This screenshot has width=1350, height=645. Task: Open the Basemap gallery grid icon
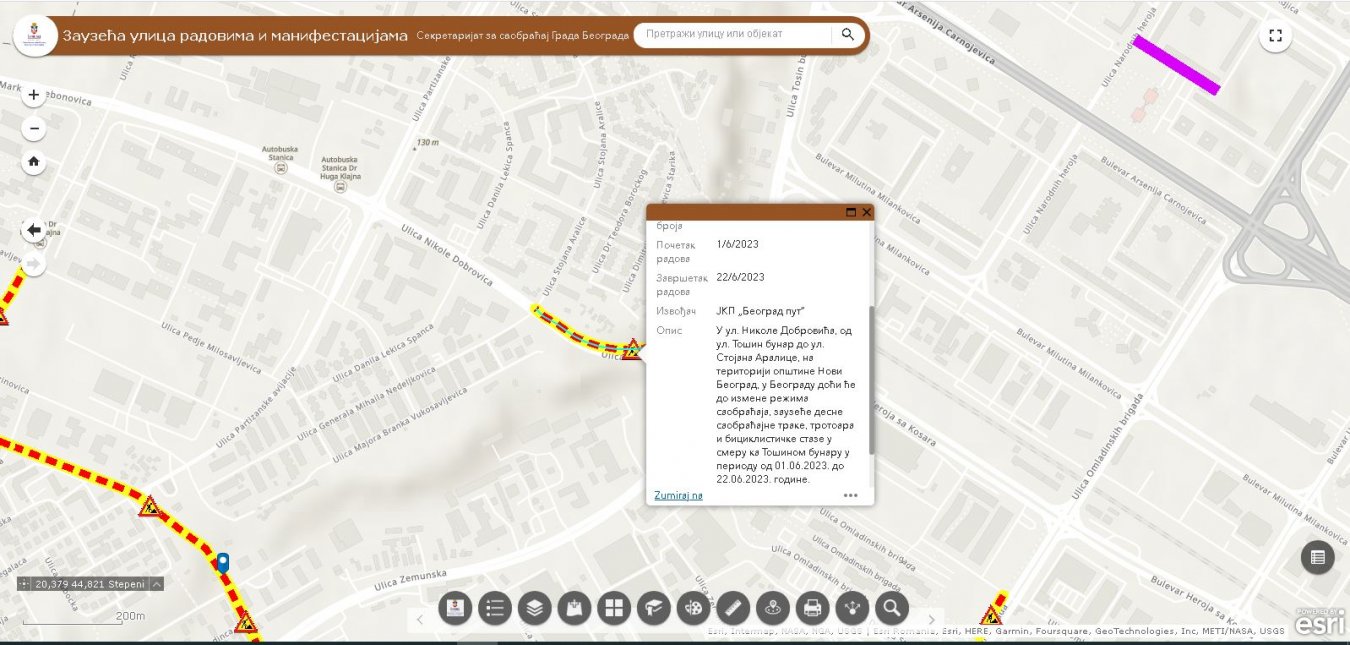[614, 607]
